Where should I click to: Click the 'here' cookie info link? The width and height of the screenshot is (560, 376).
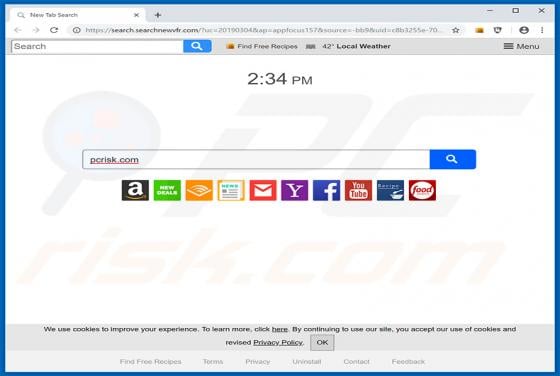pyautogui.click(x=280, y=329)
